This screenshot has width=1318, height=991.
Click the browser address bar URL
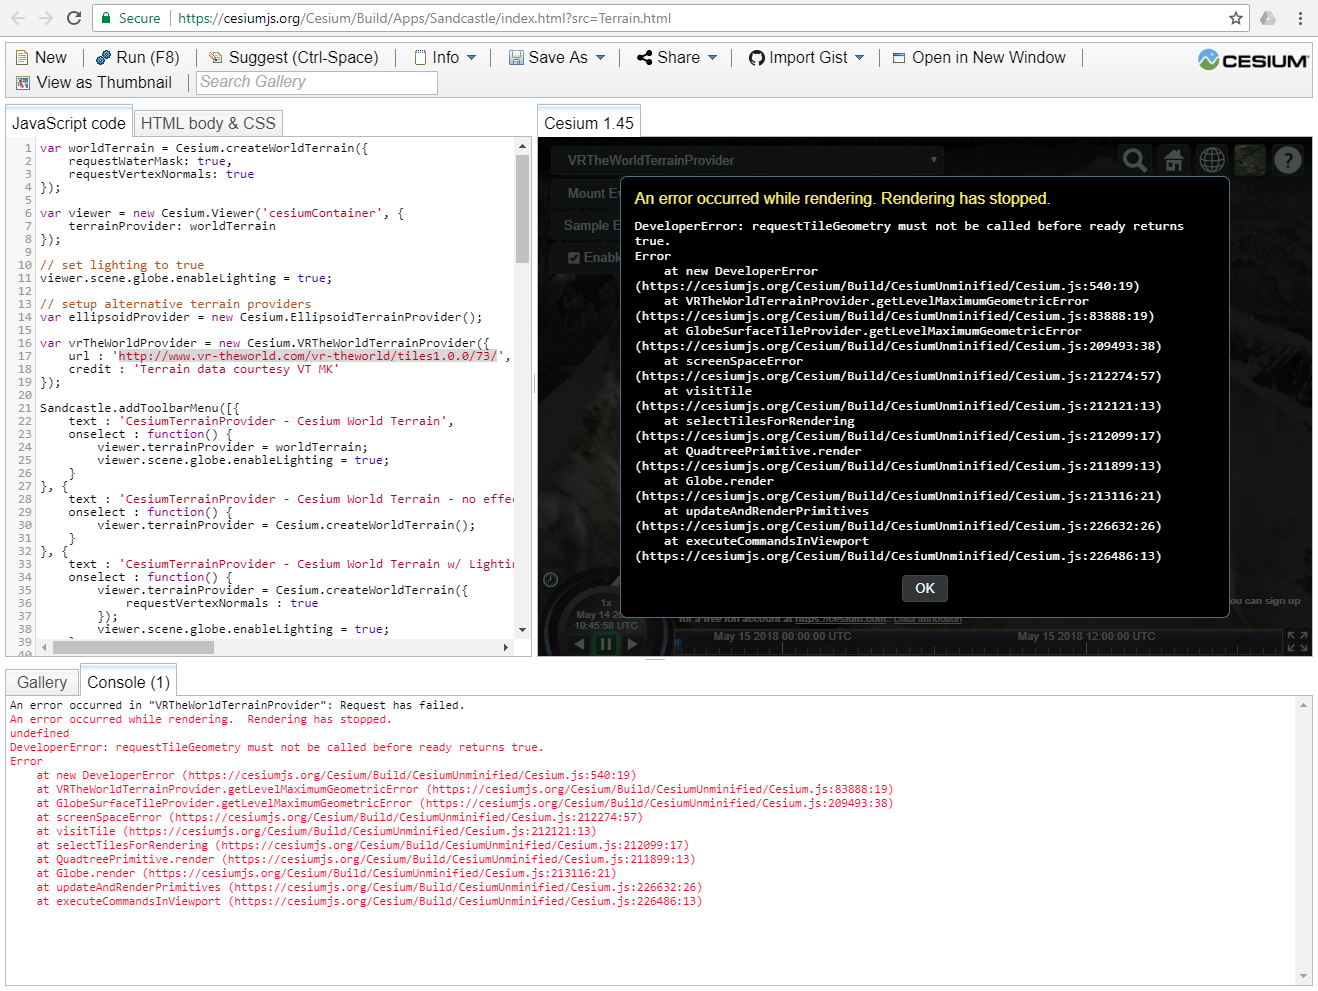[424, 18]
